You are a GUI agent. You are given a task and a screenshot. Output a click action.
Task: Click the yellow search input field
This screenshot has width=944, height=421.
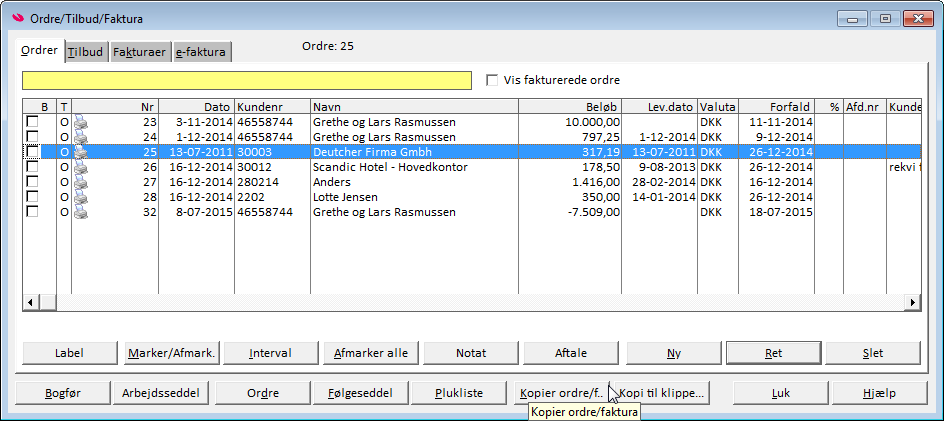[x=247, y=81]
